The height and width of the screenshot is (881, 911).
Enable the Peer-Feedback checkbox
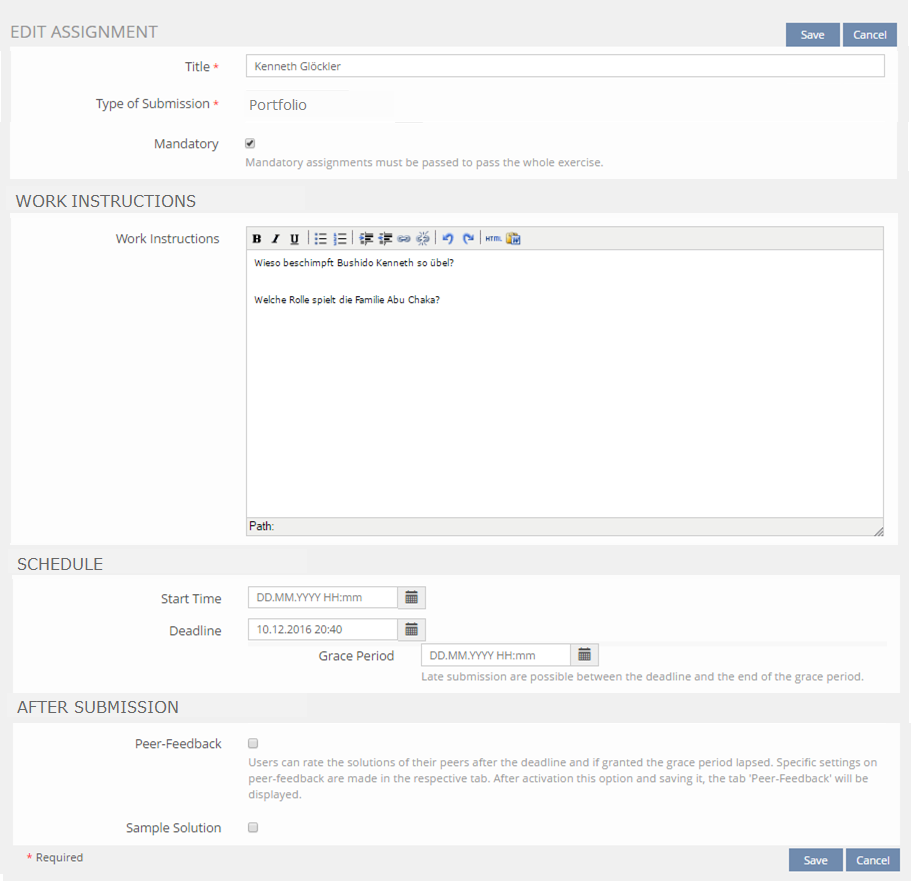coord(253,744)
